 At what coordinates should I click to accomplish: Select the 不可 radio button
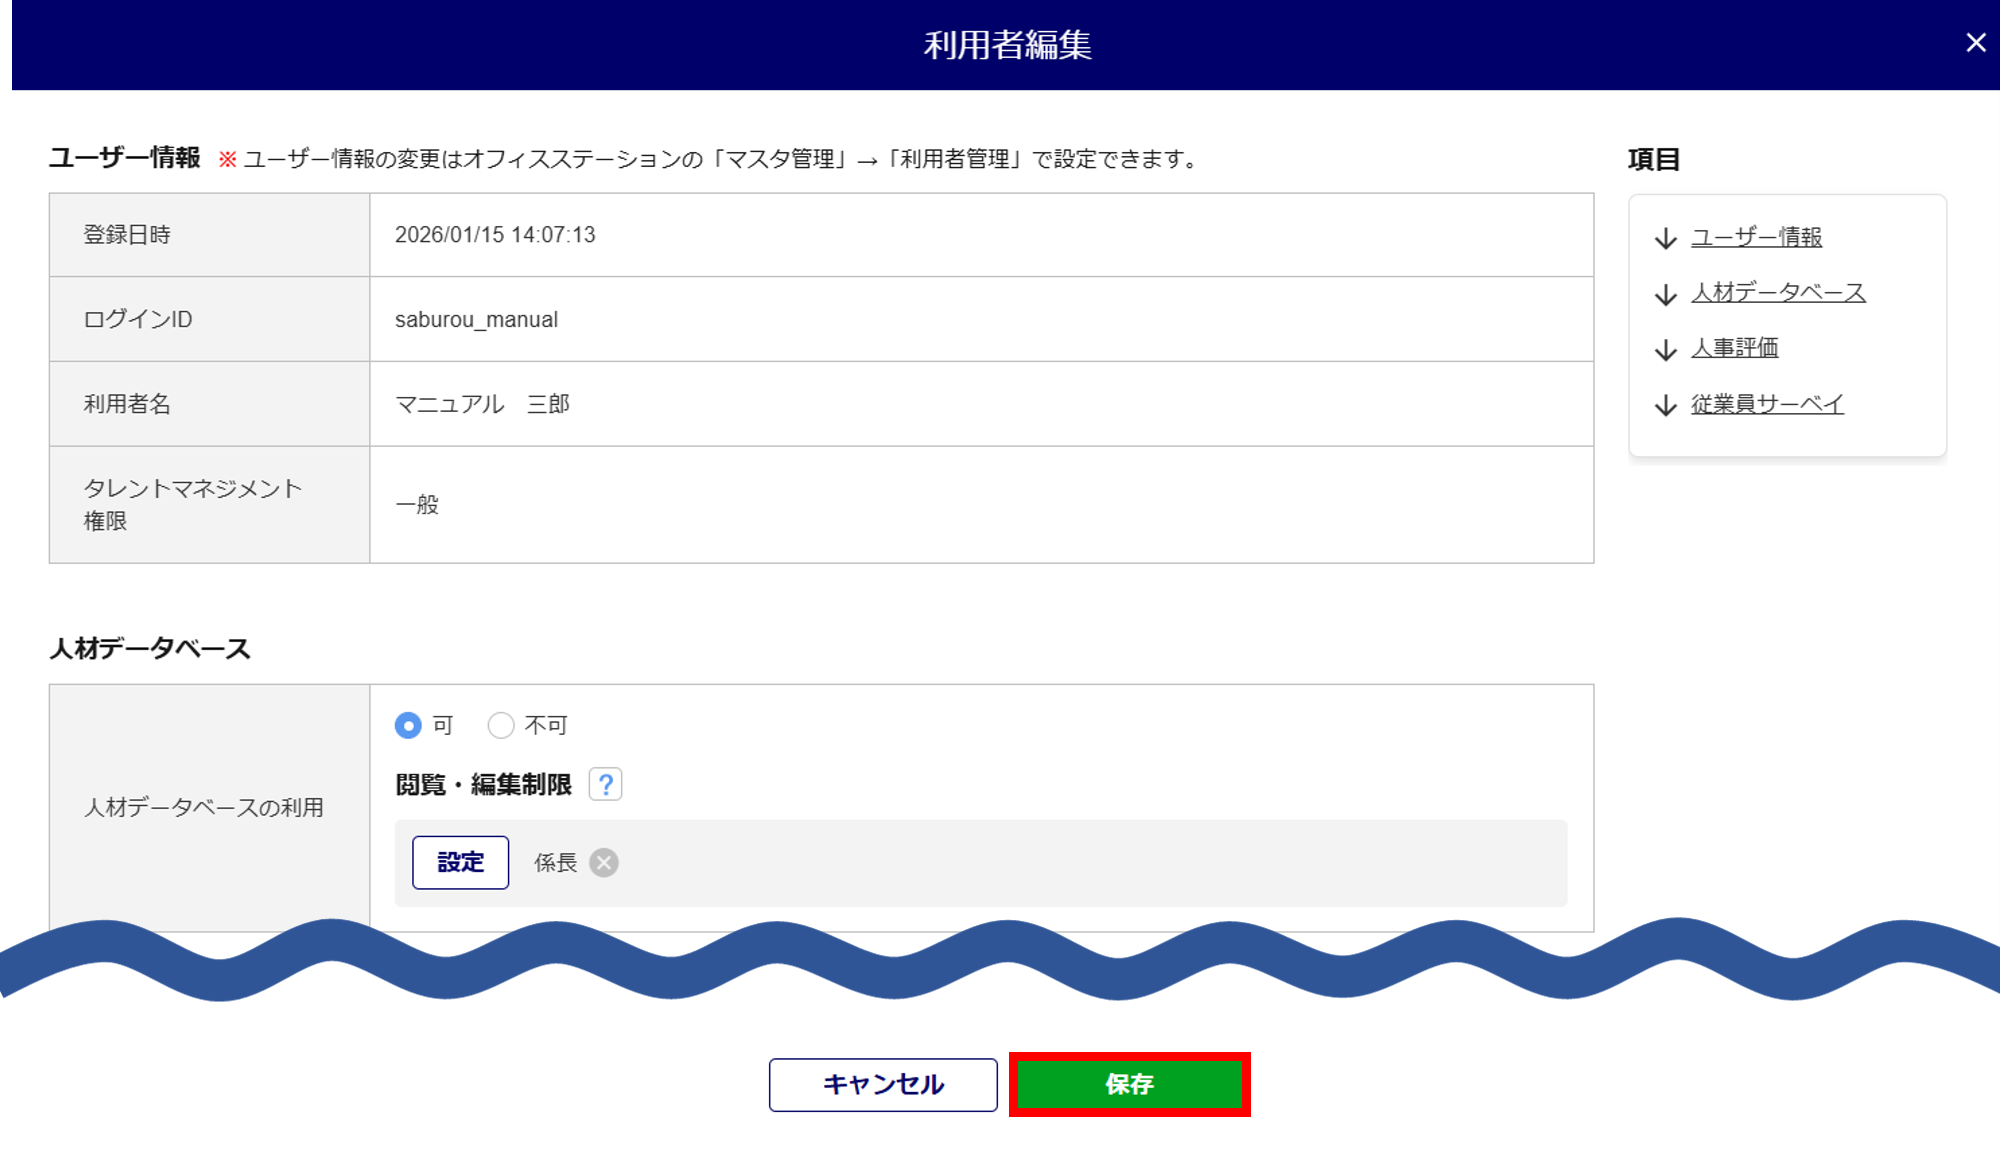pos(501,725)
